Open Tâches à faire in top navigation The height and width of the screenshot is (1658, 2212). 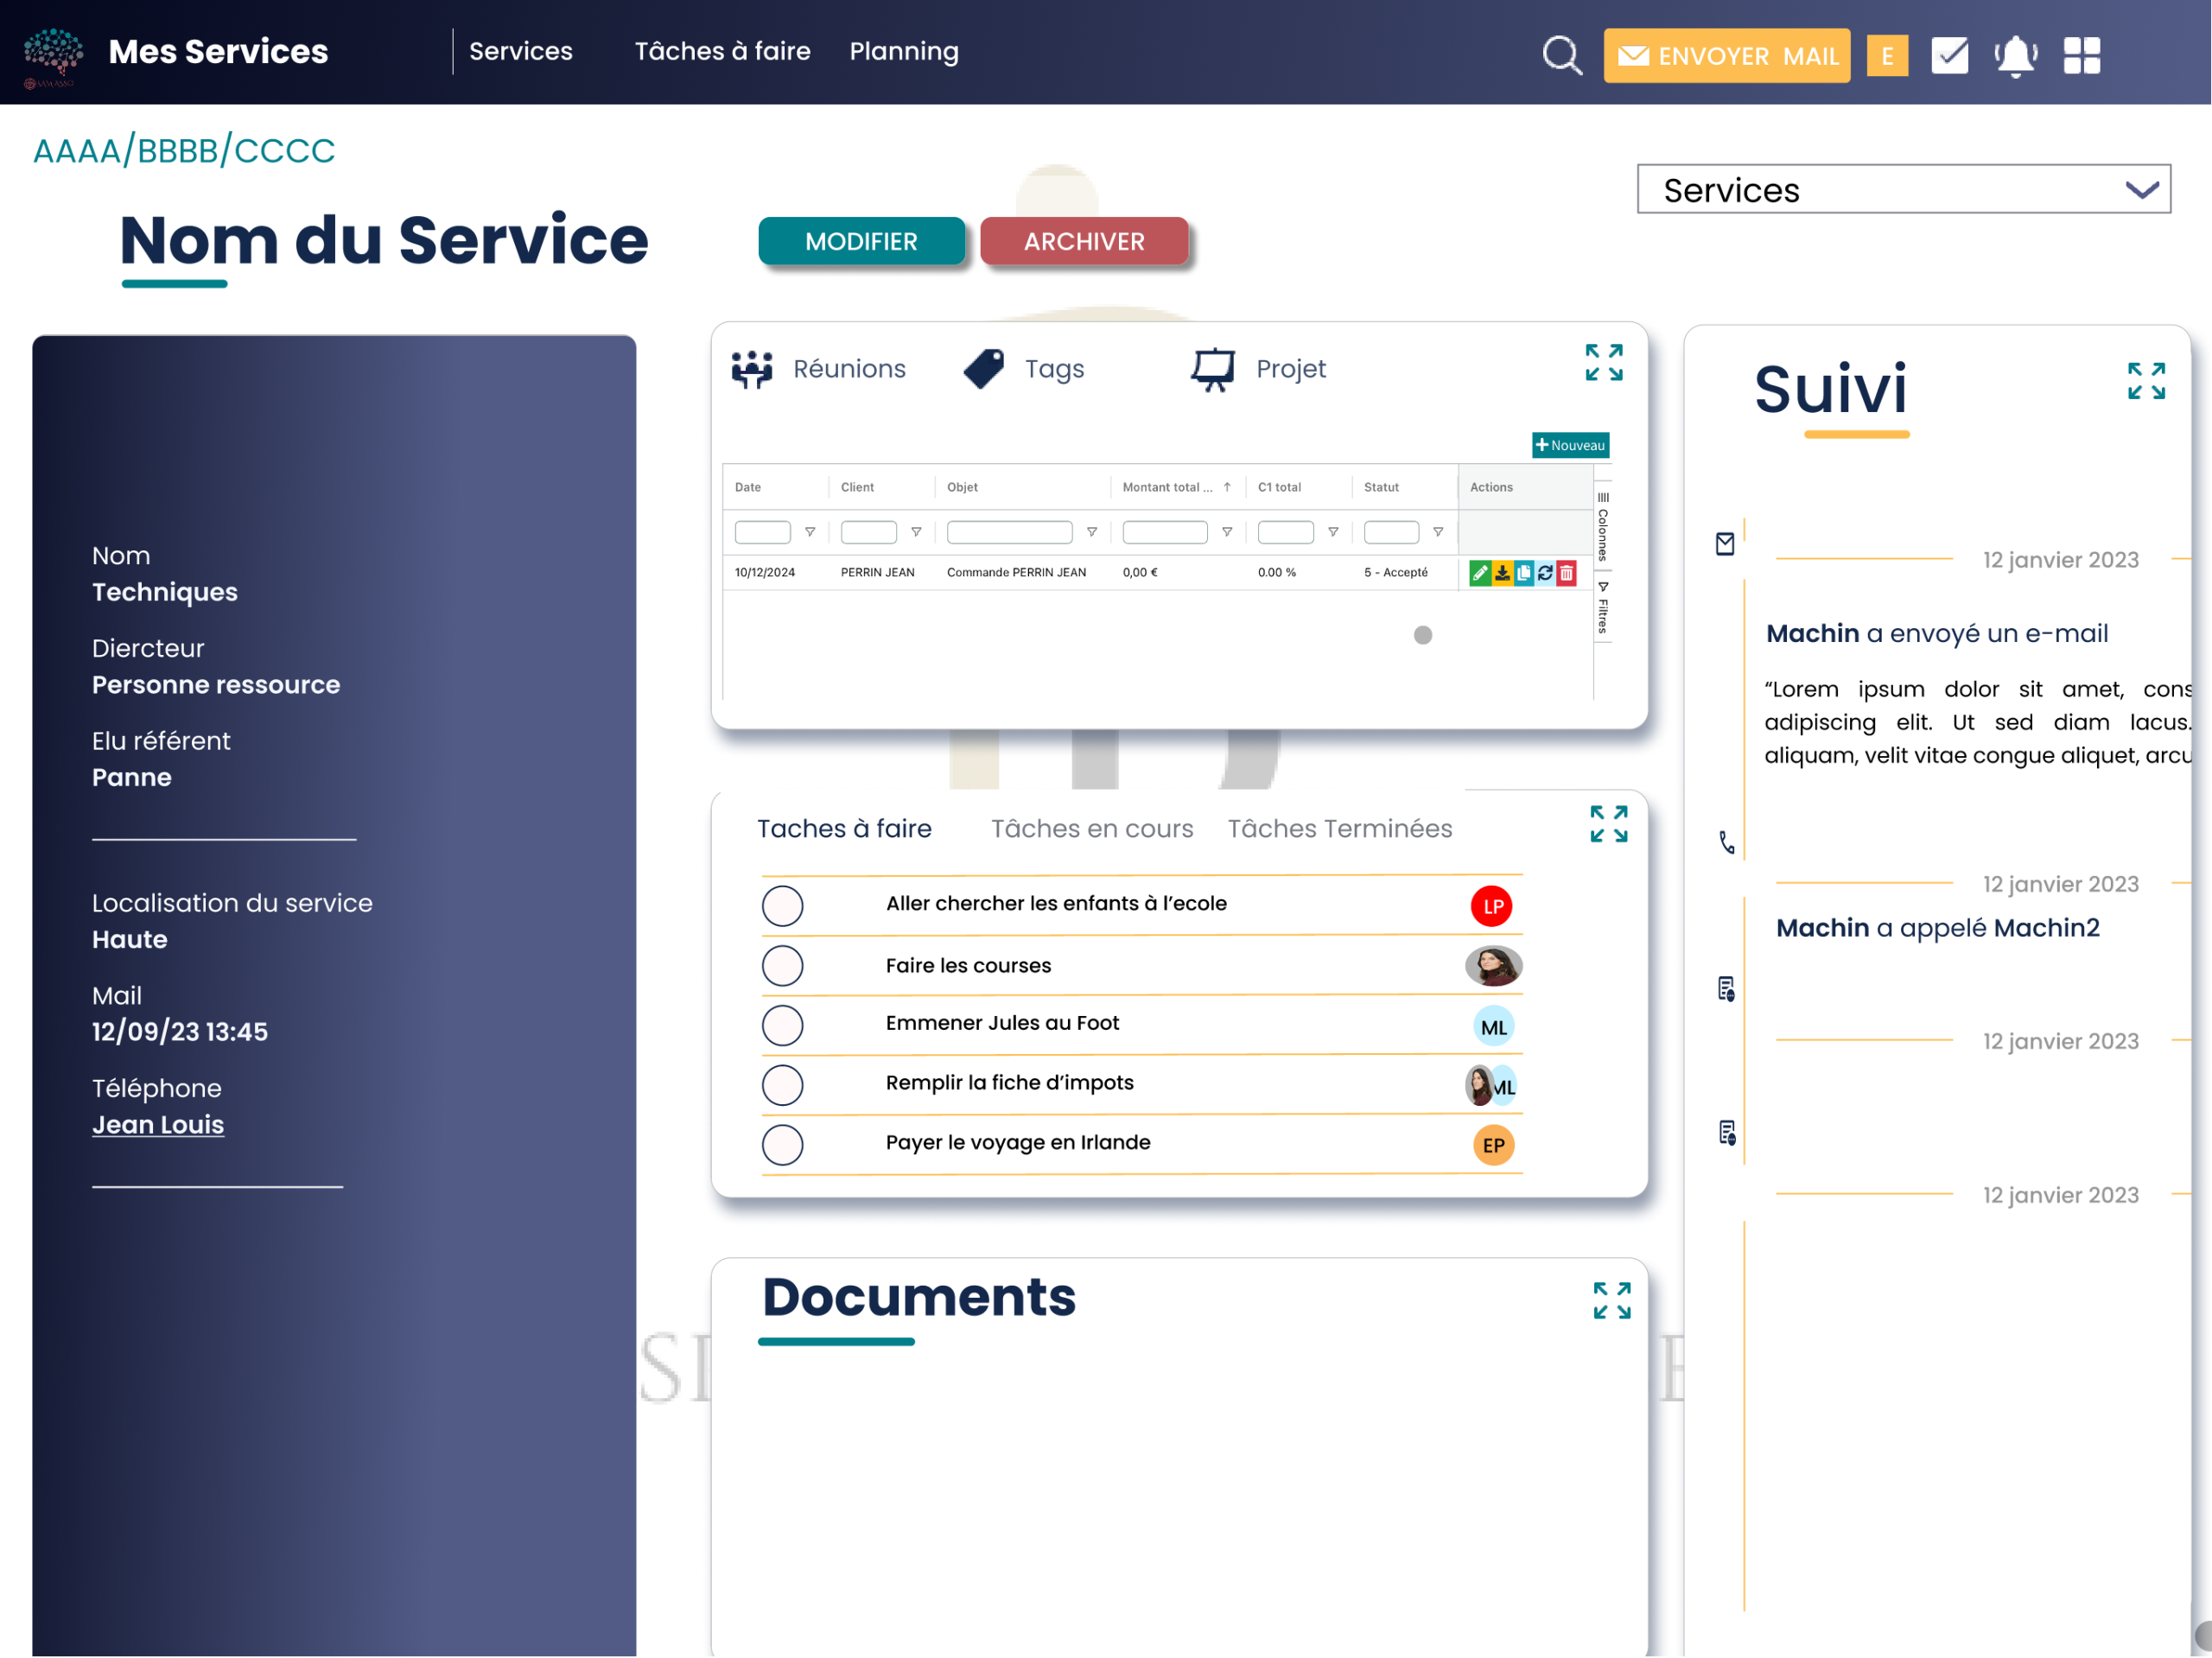tap(722, 51)
